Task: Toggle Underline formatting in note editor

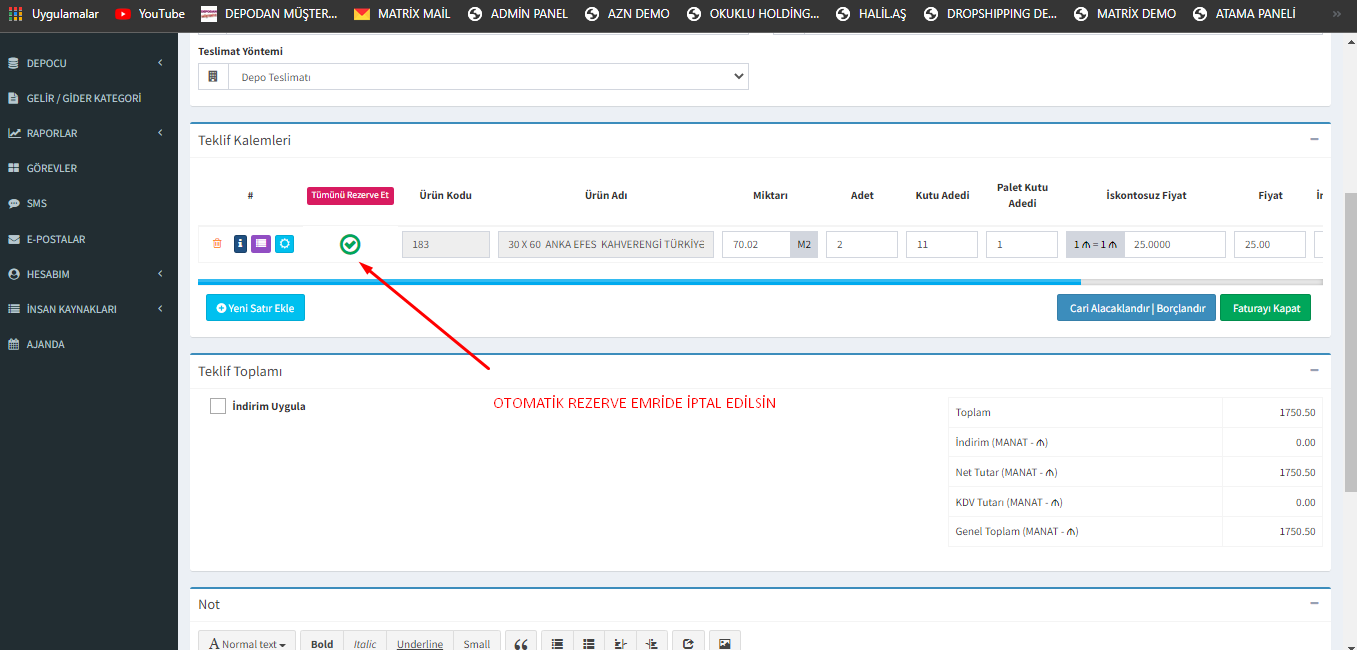Action: tap(419, 643)
